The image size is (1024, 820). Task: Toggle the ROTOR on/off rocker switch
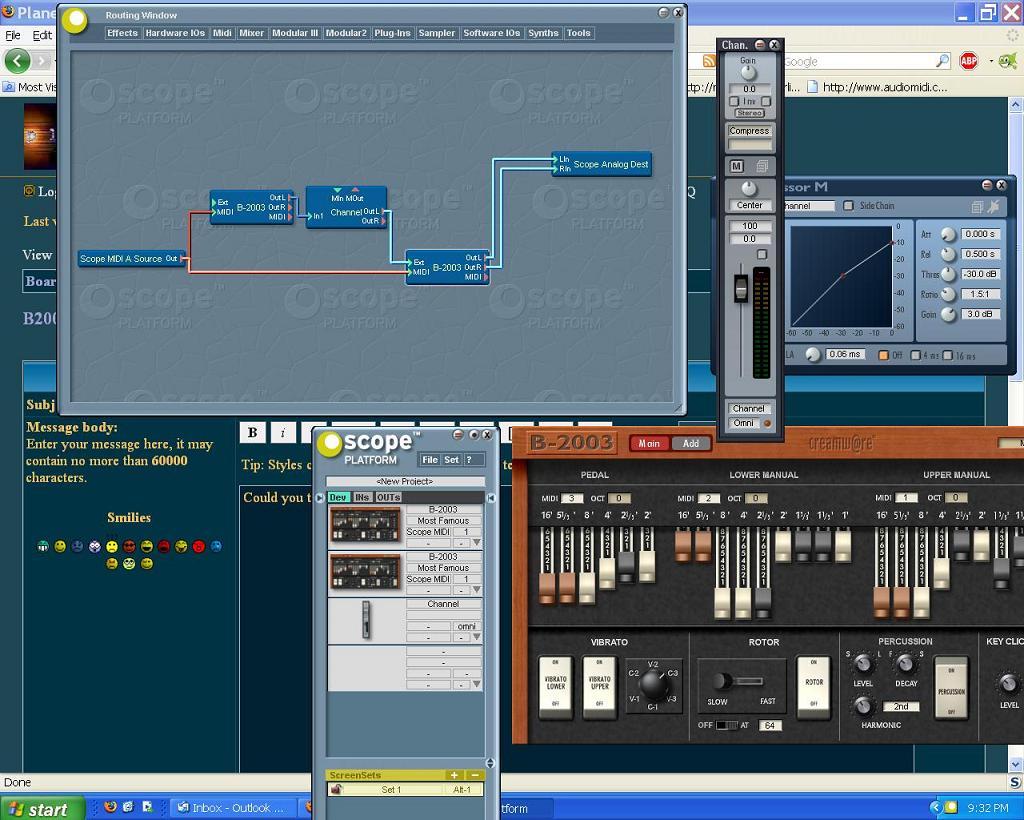[814, 687]
